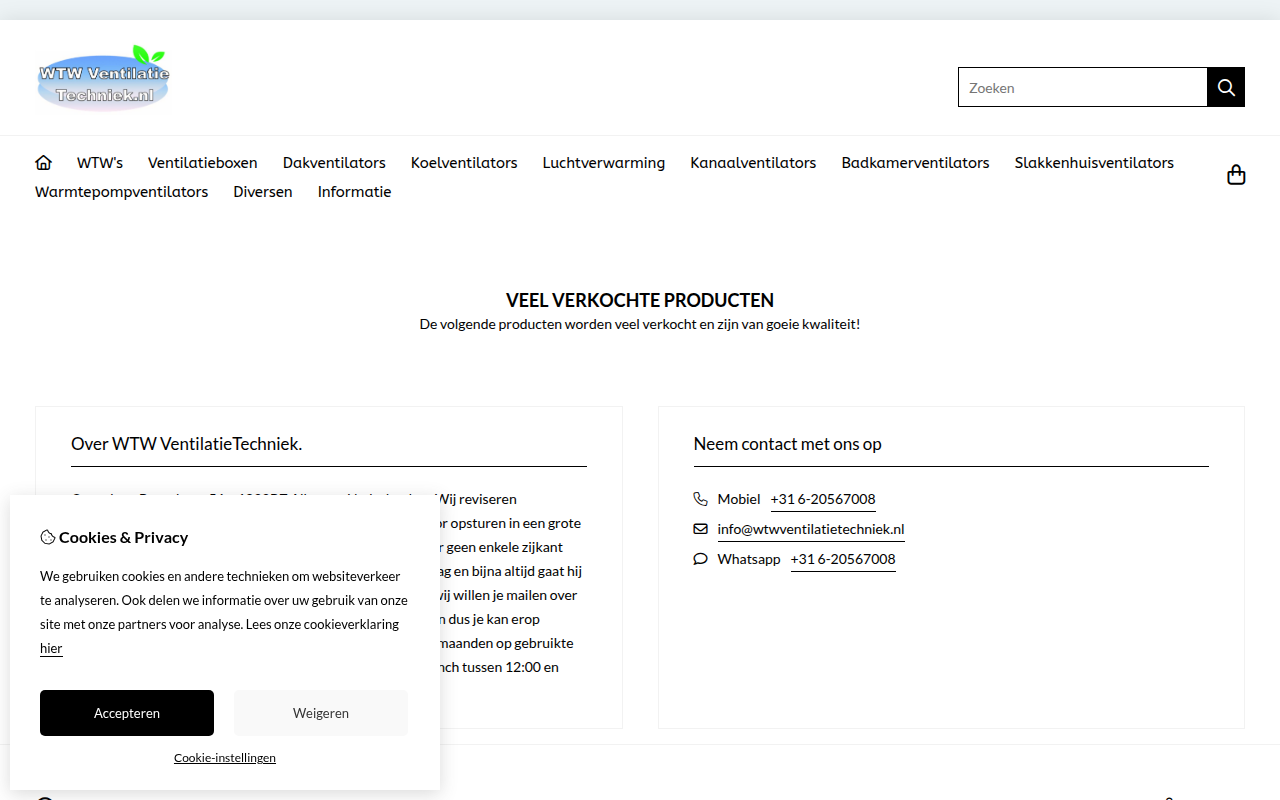
Task: Decline cookies with the Weigeren button
Action: pyautogui.click(x=321, y=713)
